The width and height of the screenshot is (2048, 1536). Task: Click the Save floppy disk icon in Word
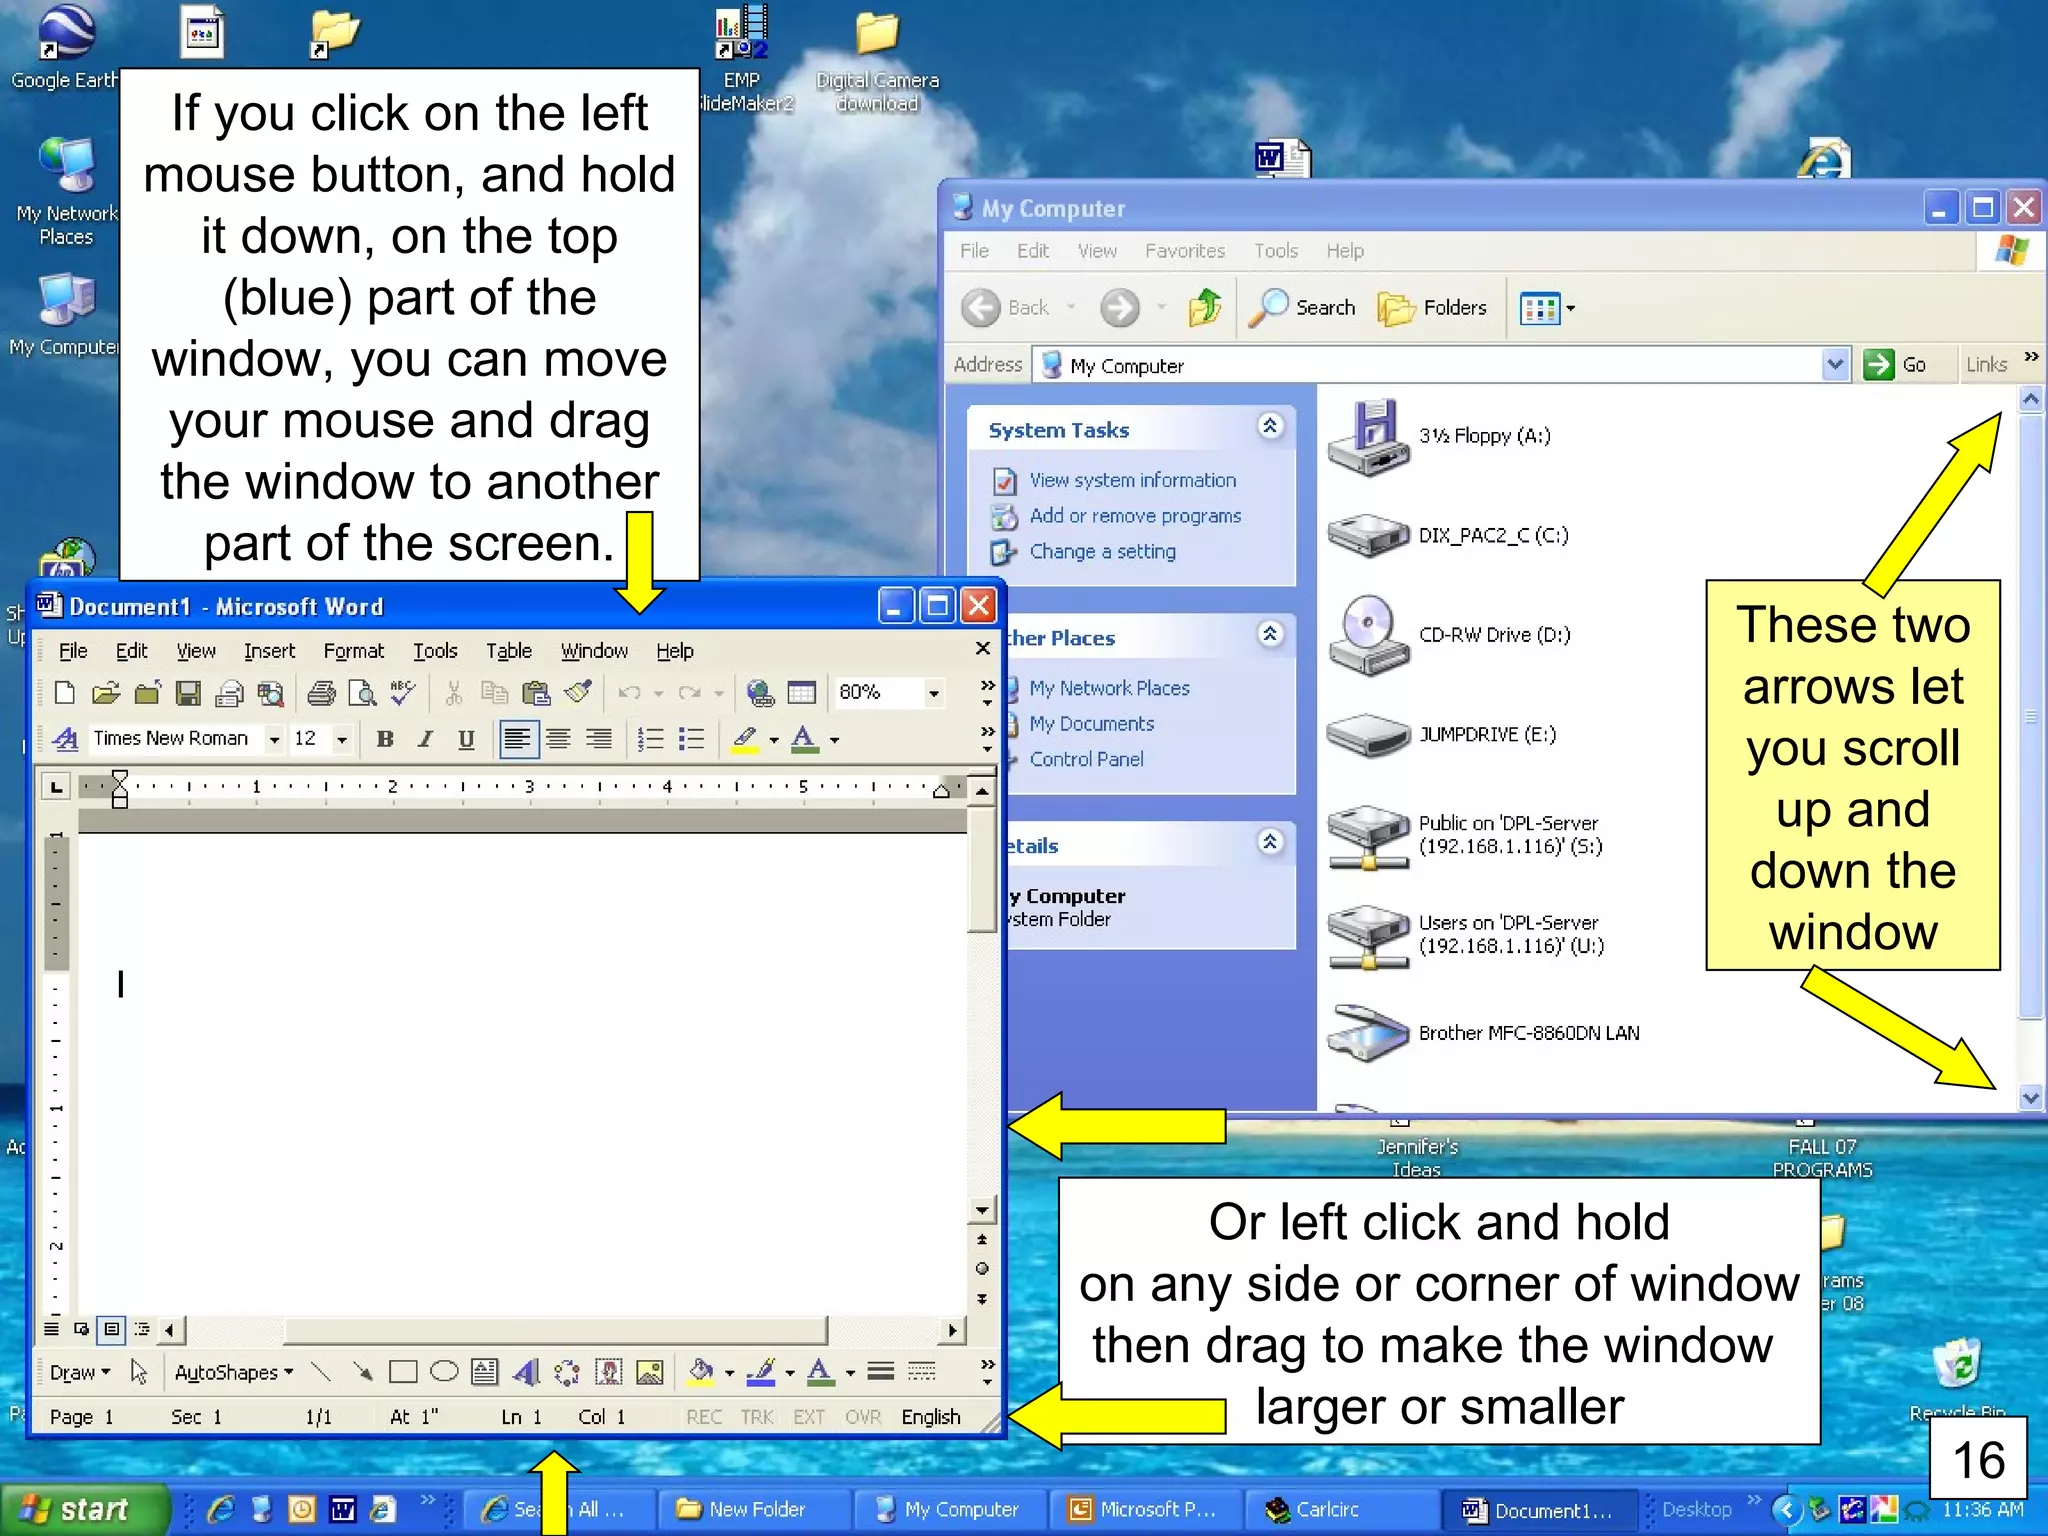click(x=188, y=692)
